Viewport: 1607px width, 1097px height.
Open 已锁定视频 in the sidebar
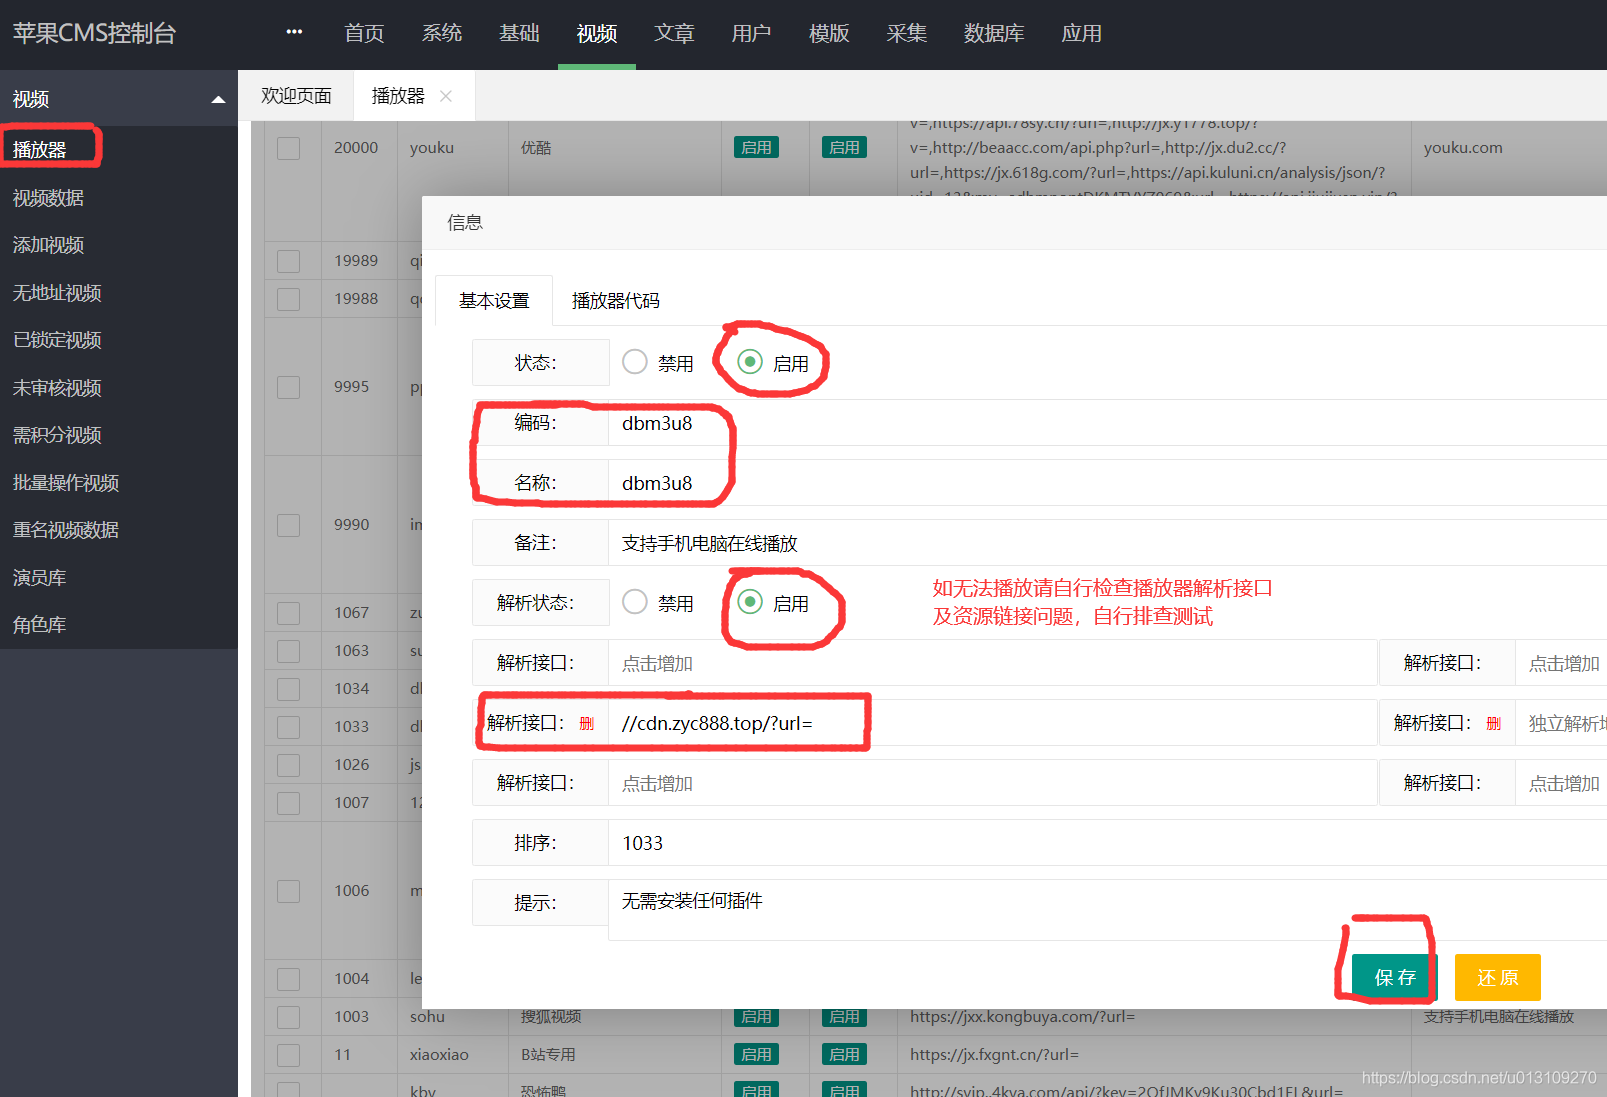coord(57,340)
